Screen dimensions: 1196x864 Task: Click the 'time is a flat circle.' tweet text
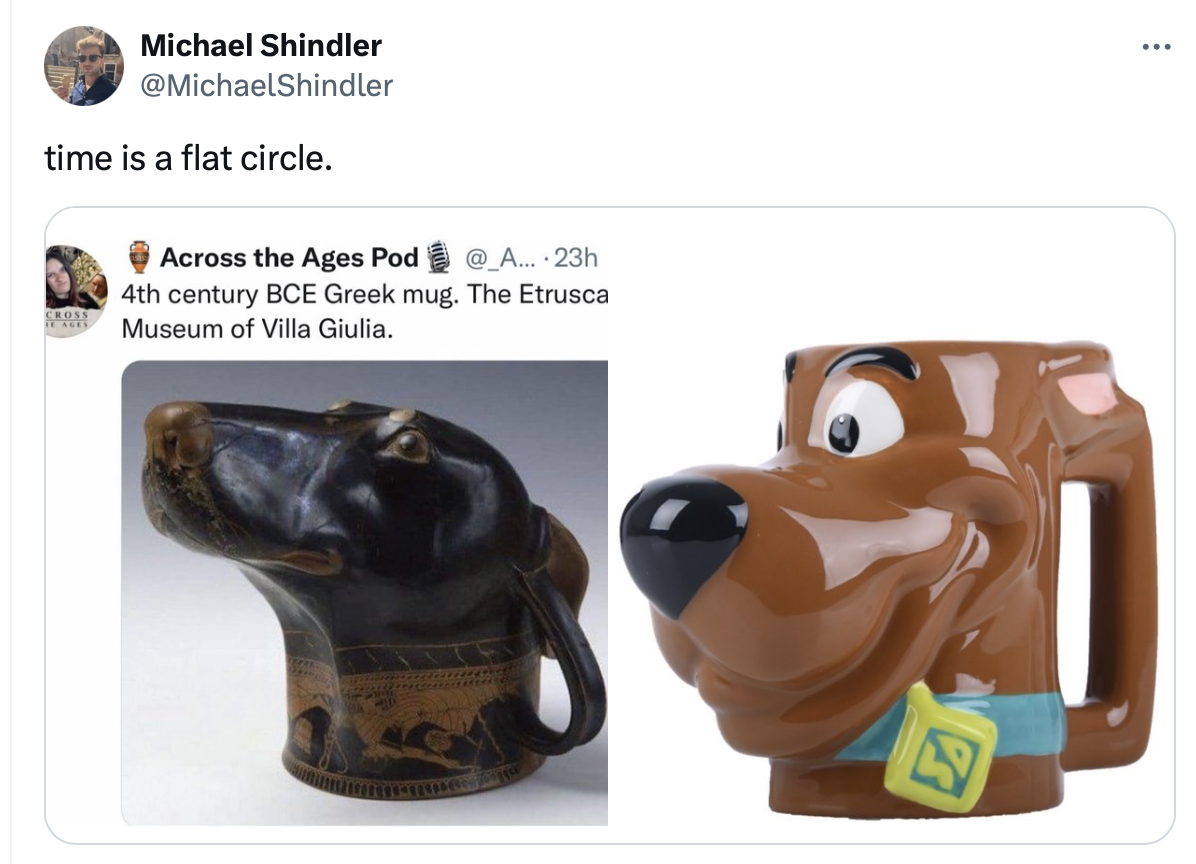click(x=188, y=159)
